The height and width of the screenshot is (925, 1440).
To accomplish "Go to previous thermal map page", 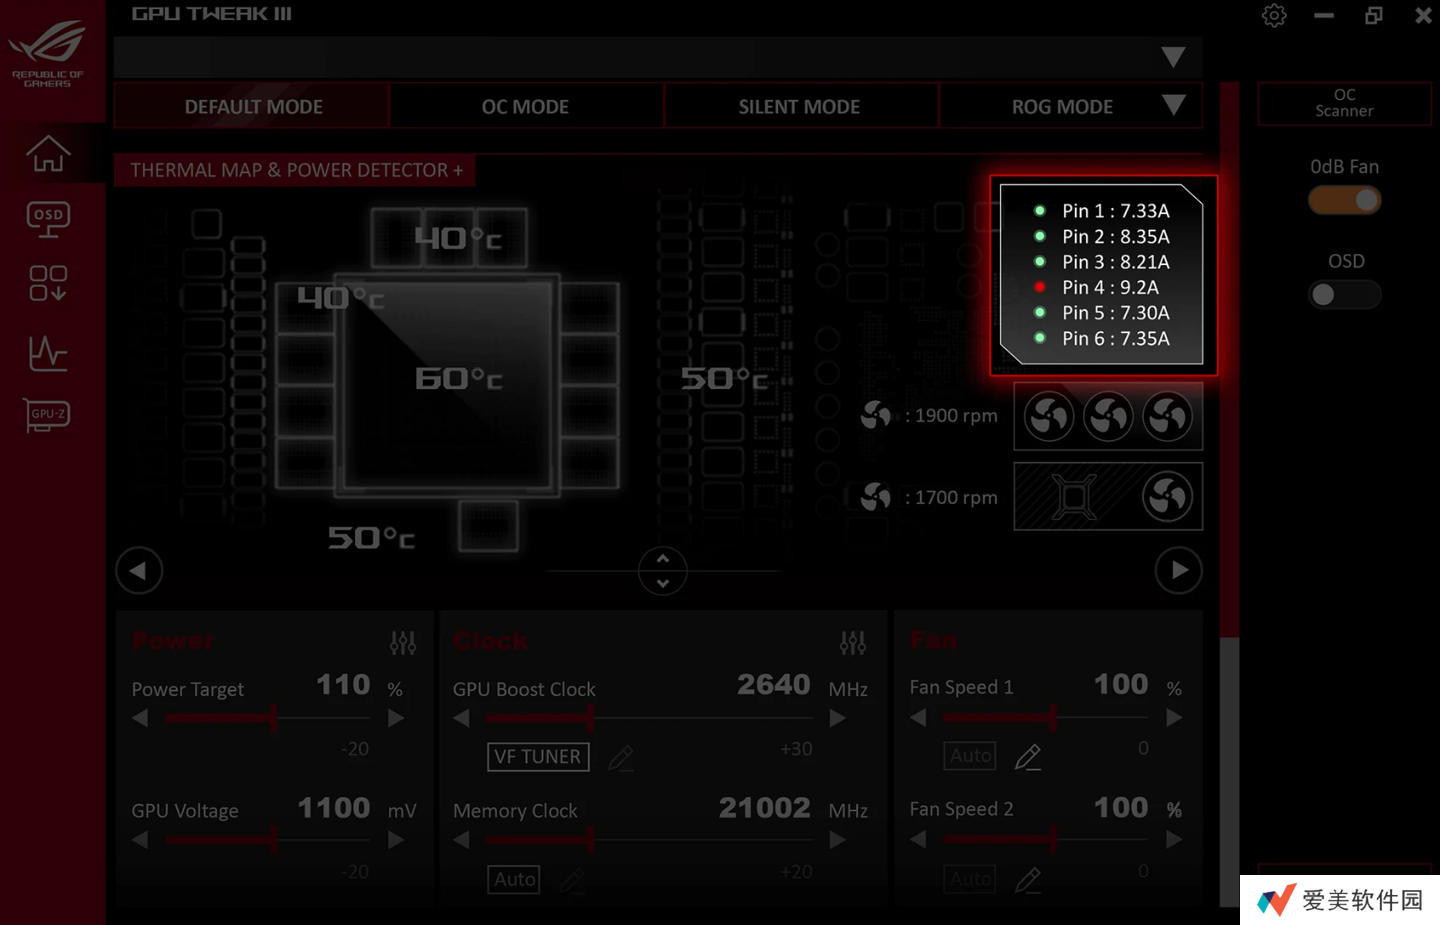I will [x=139, y=571].
